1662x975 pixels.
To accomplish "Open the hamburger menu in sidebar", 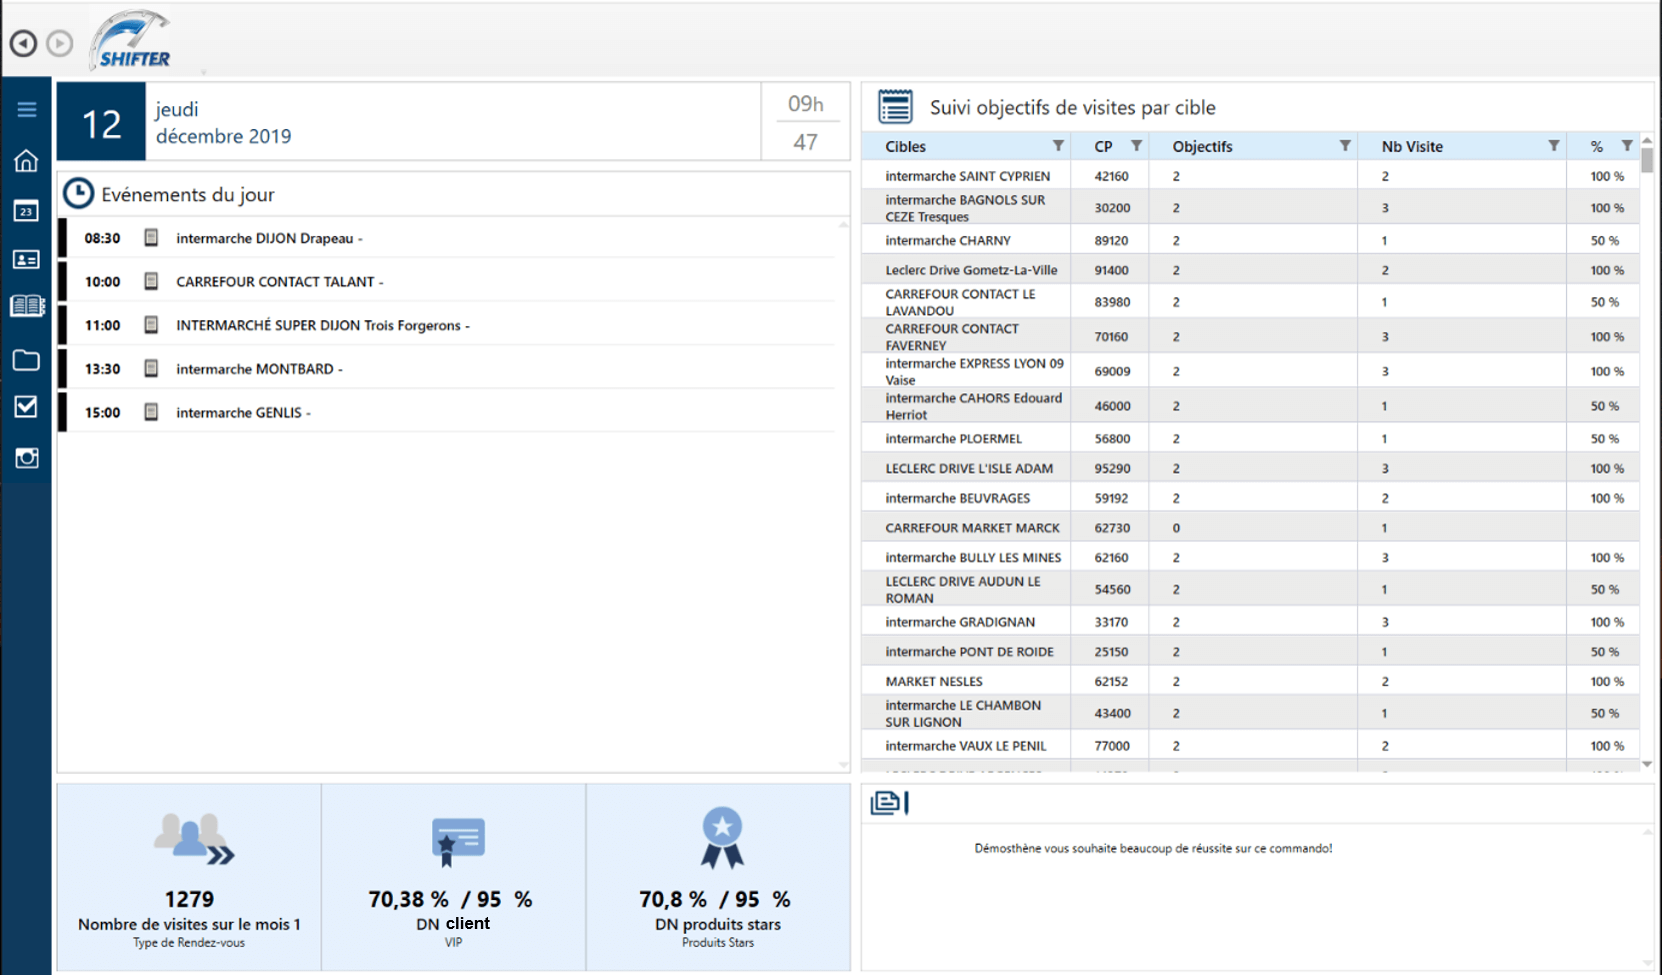I will point(27,109).
